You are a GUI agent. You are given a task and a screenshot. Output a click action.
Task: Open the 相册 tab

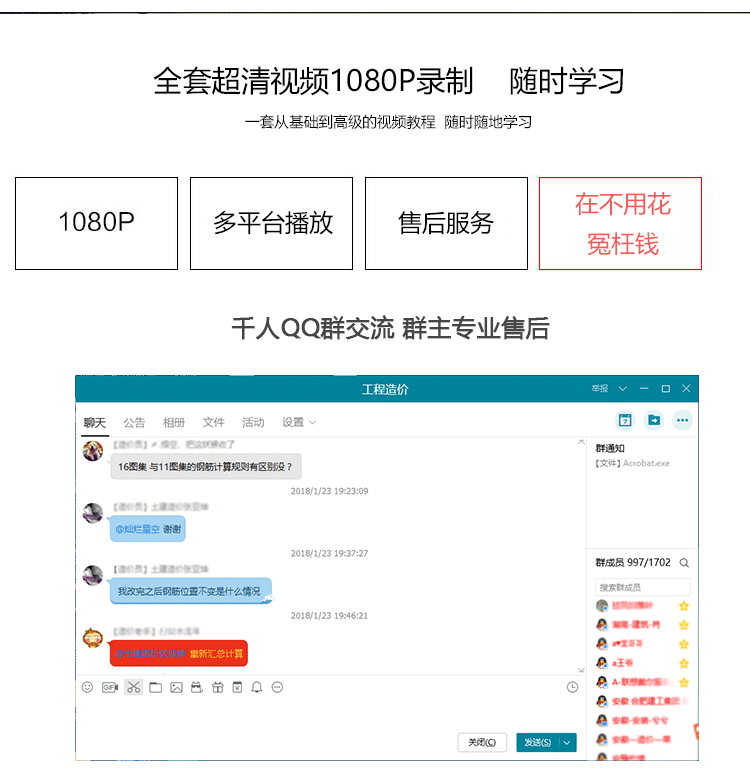(x=174, y=422)
